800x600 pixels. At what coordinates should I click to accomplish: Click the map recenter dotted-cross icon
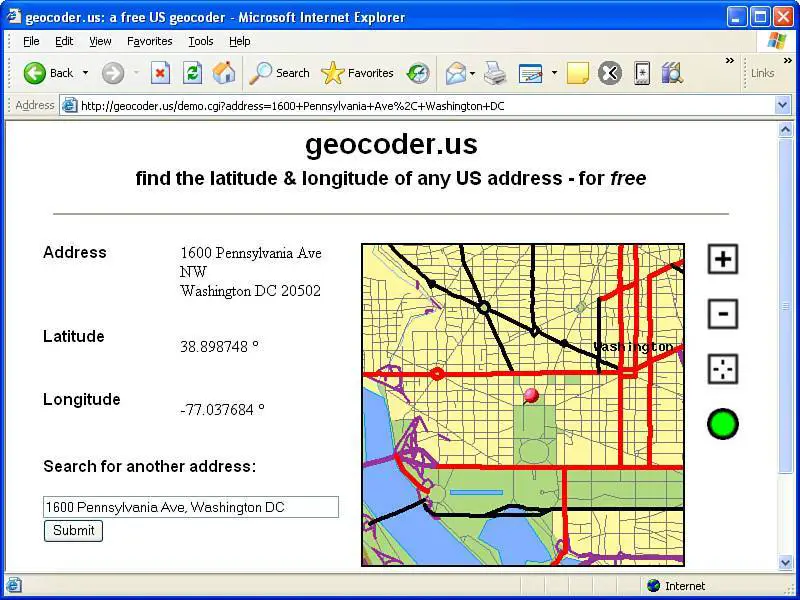pyautogui.click(x=723, y=369)
